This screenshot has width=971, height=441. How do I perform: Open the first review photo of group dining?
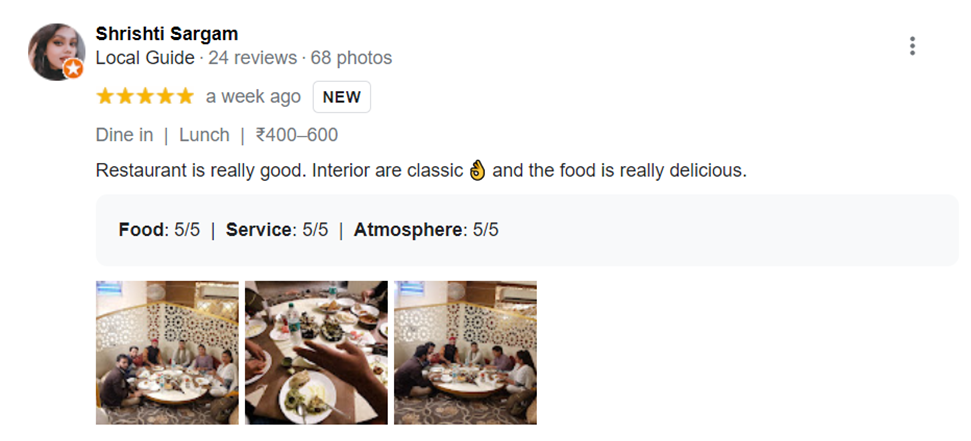pos(167,352)
